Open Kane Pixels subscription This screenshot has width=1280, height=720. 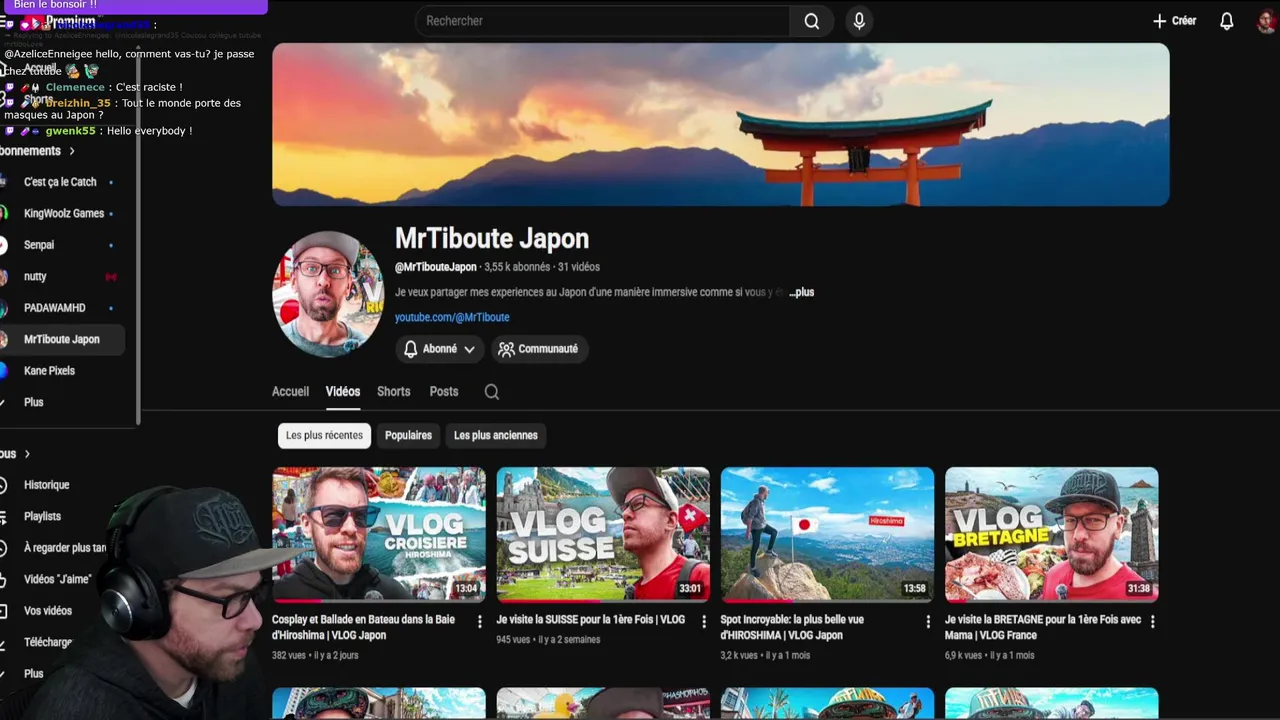click(62, 371)
